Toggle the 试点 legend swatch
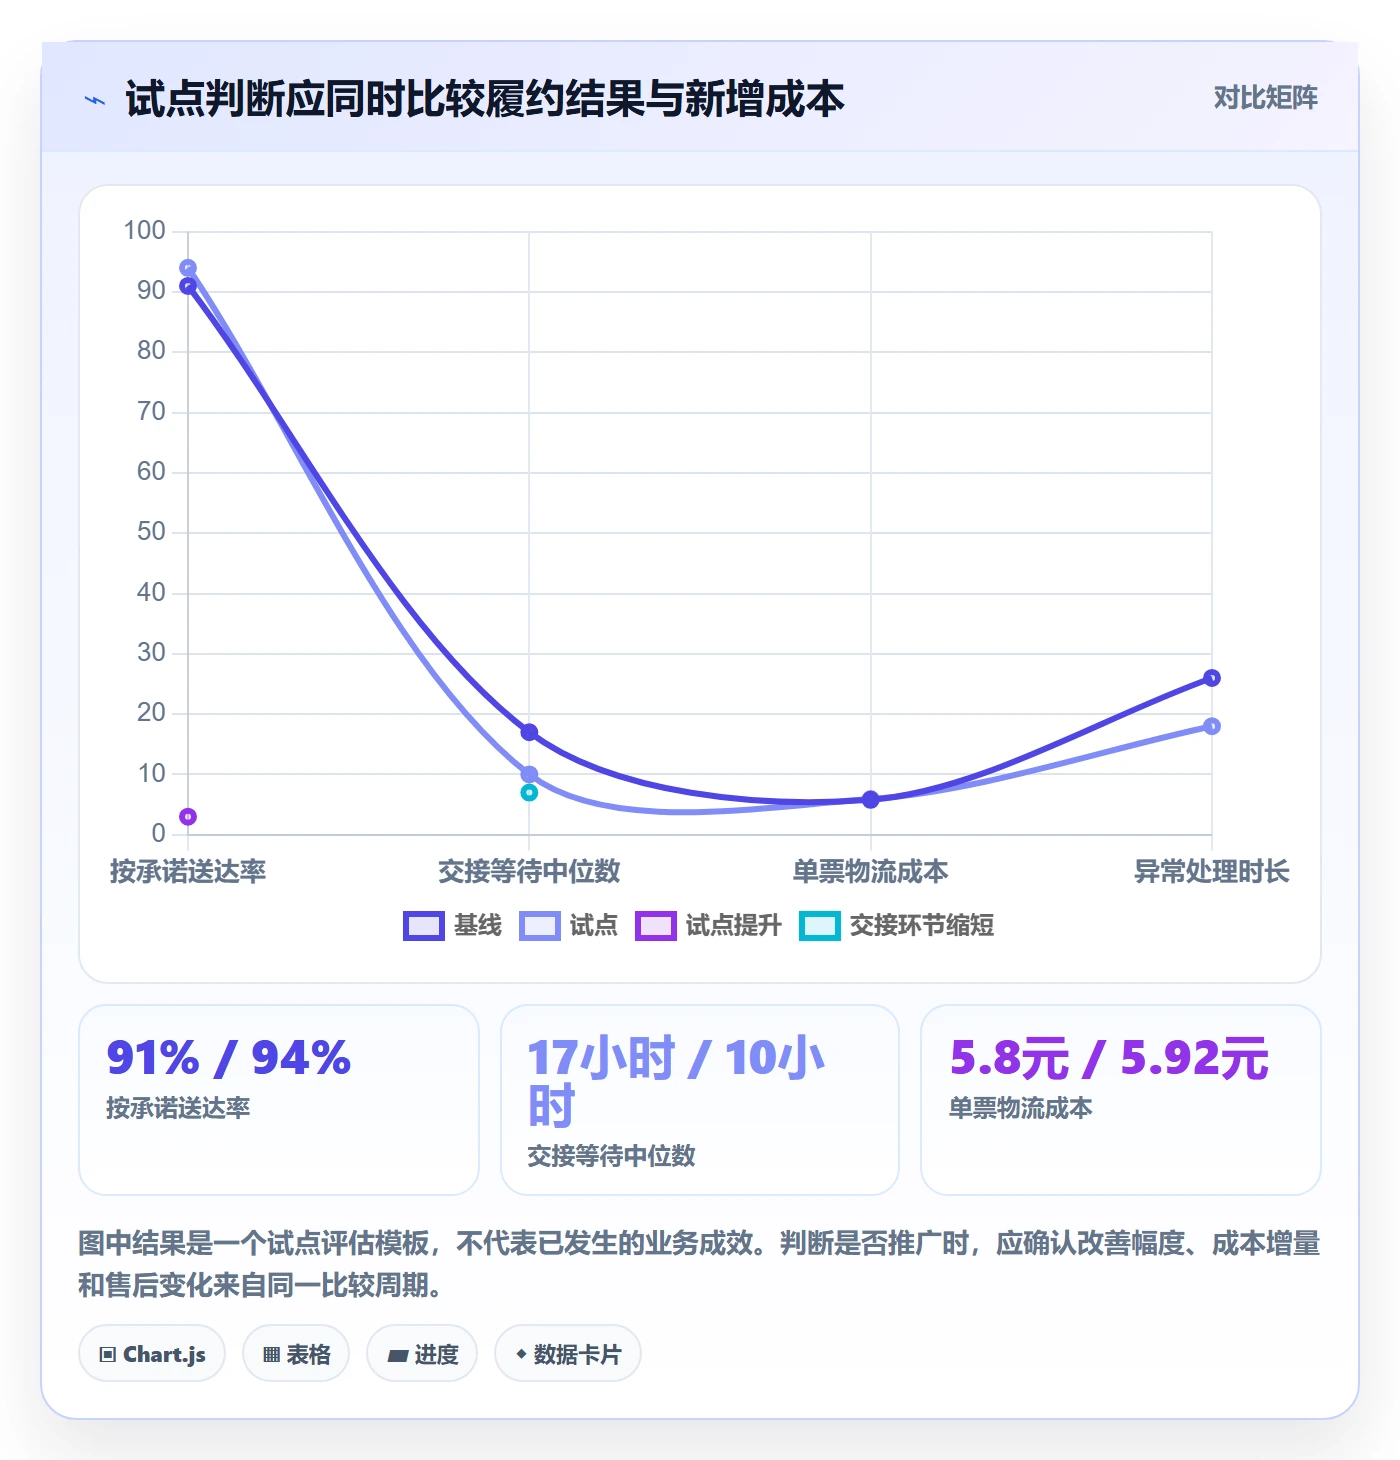Image resolution: width=1400 pixels, height=1460 pixels. [x=540, y=926]
